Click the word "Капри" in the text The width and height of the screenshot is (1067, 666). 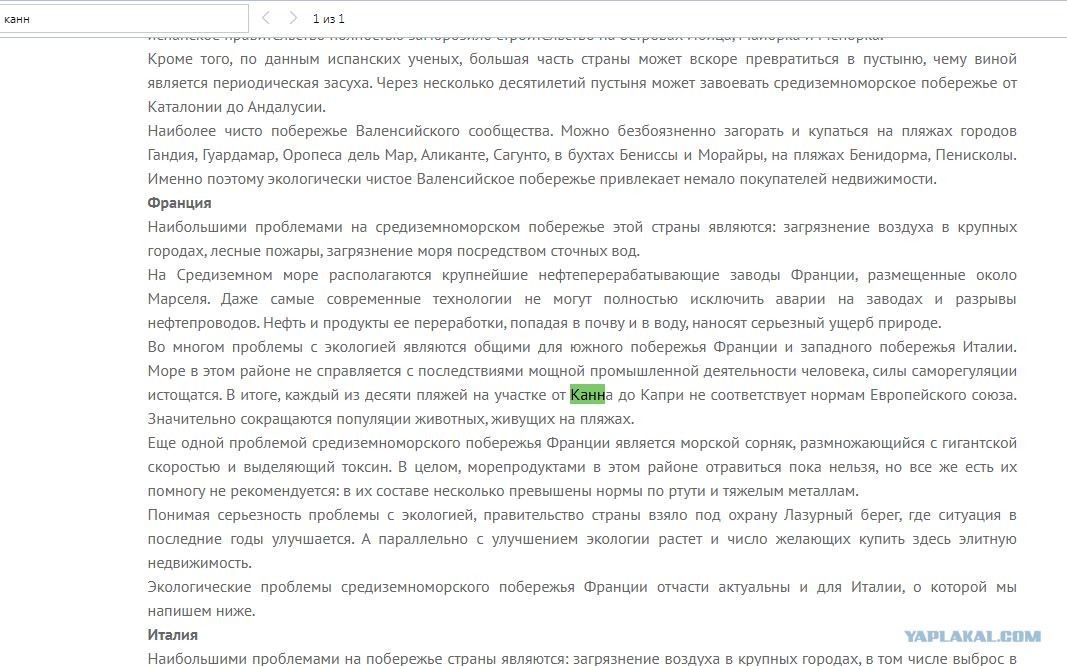[660, 395]
